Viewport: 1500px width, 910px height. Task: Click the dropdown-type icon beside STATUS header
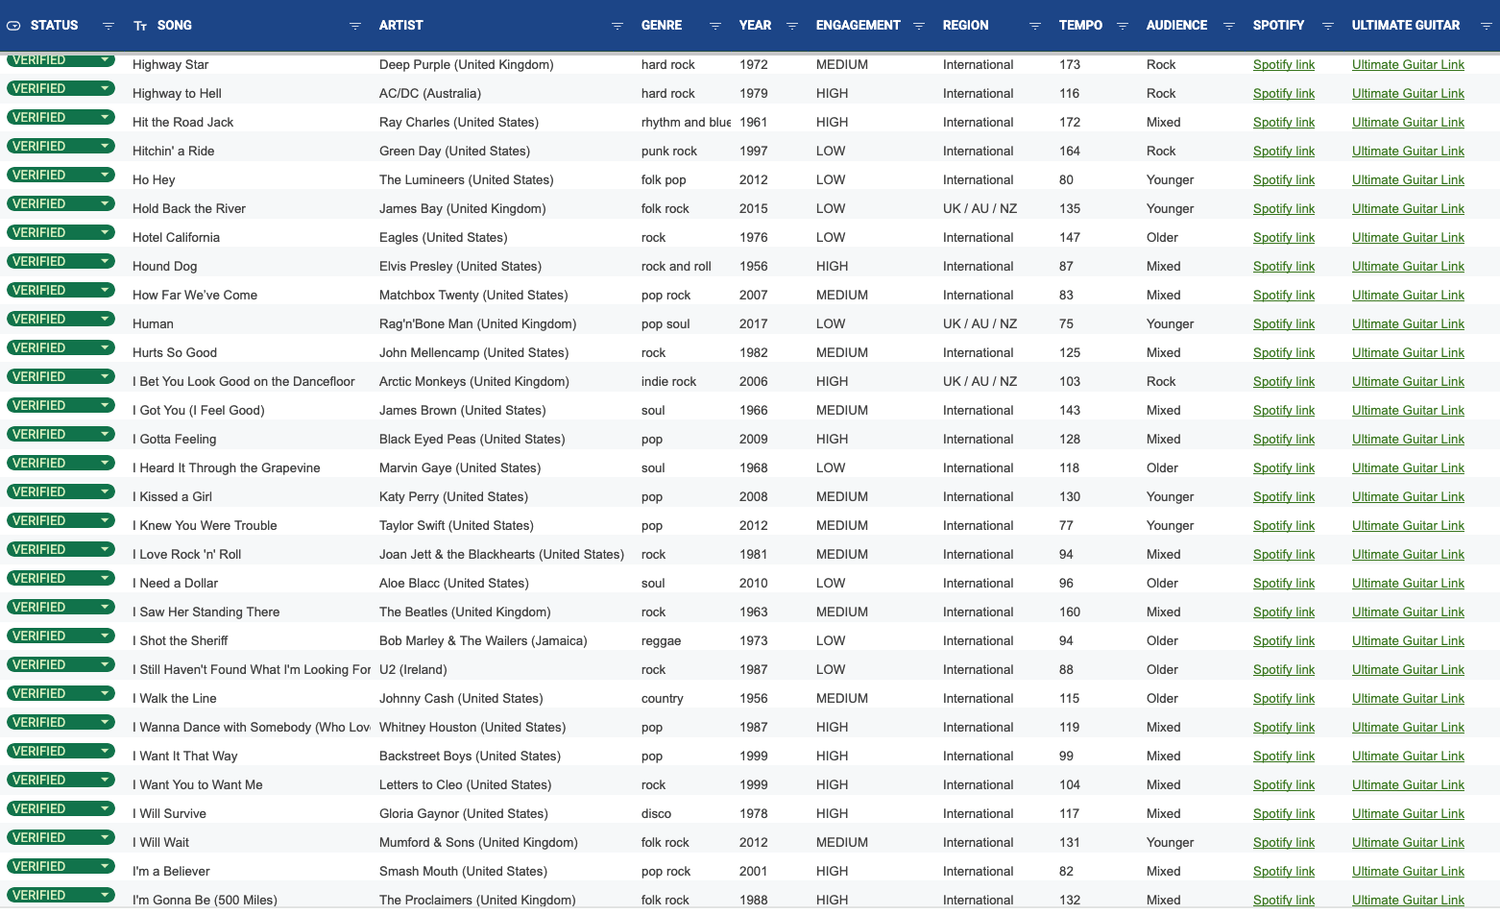(14, 26)
